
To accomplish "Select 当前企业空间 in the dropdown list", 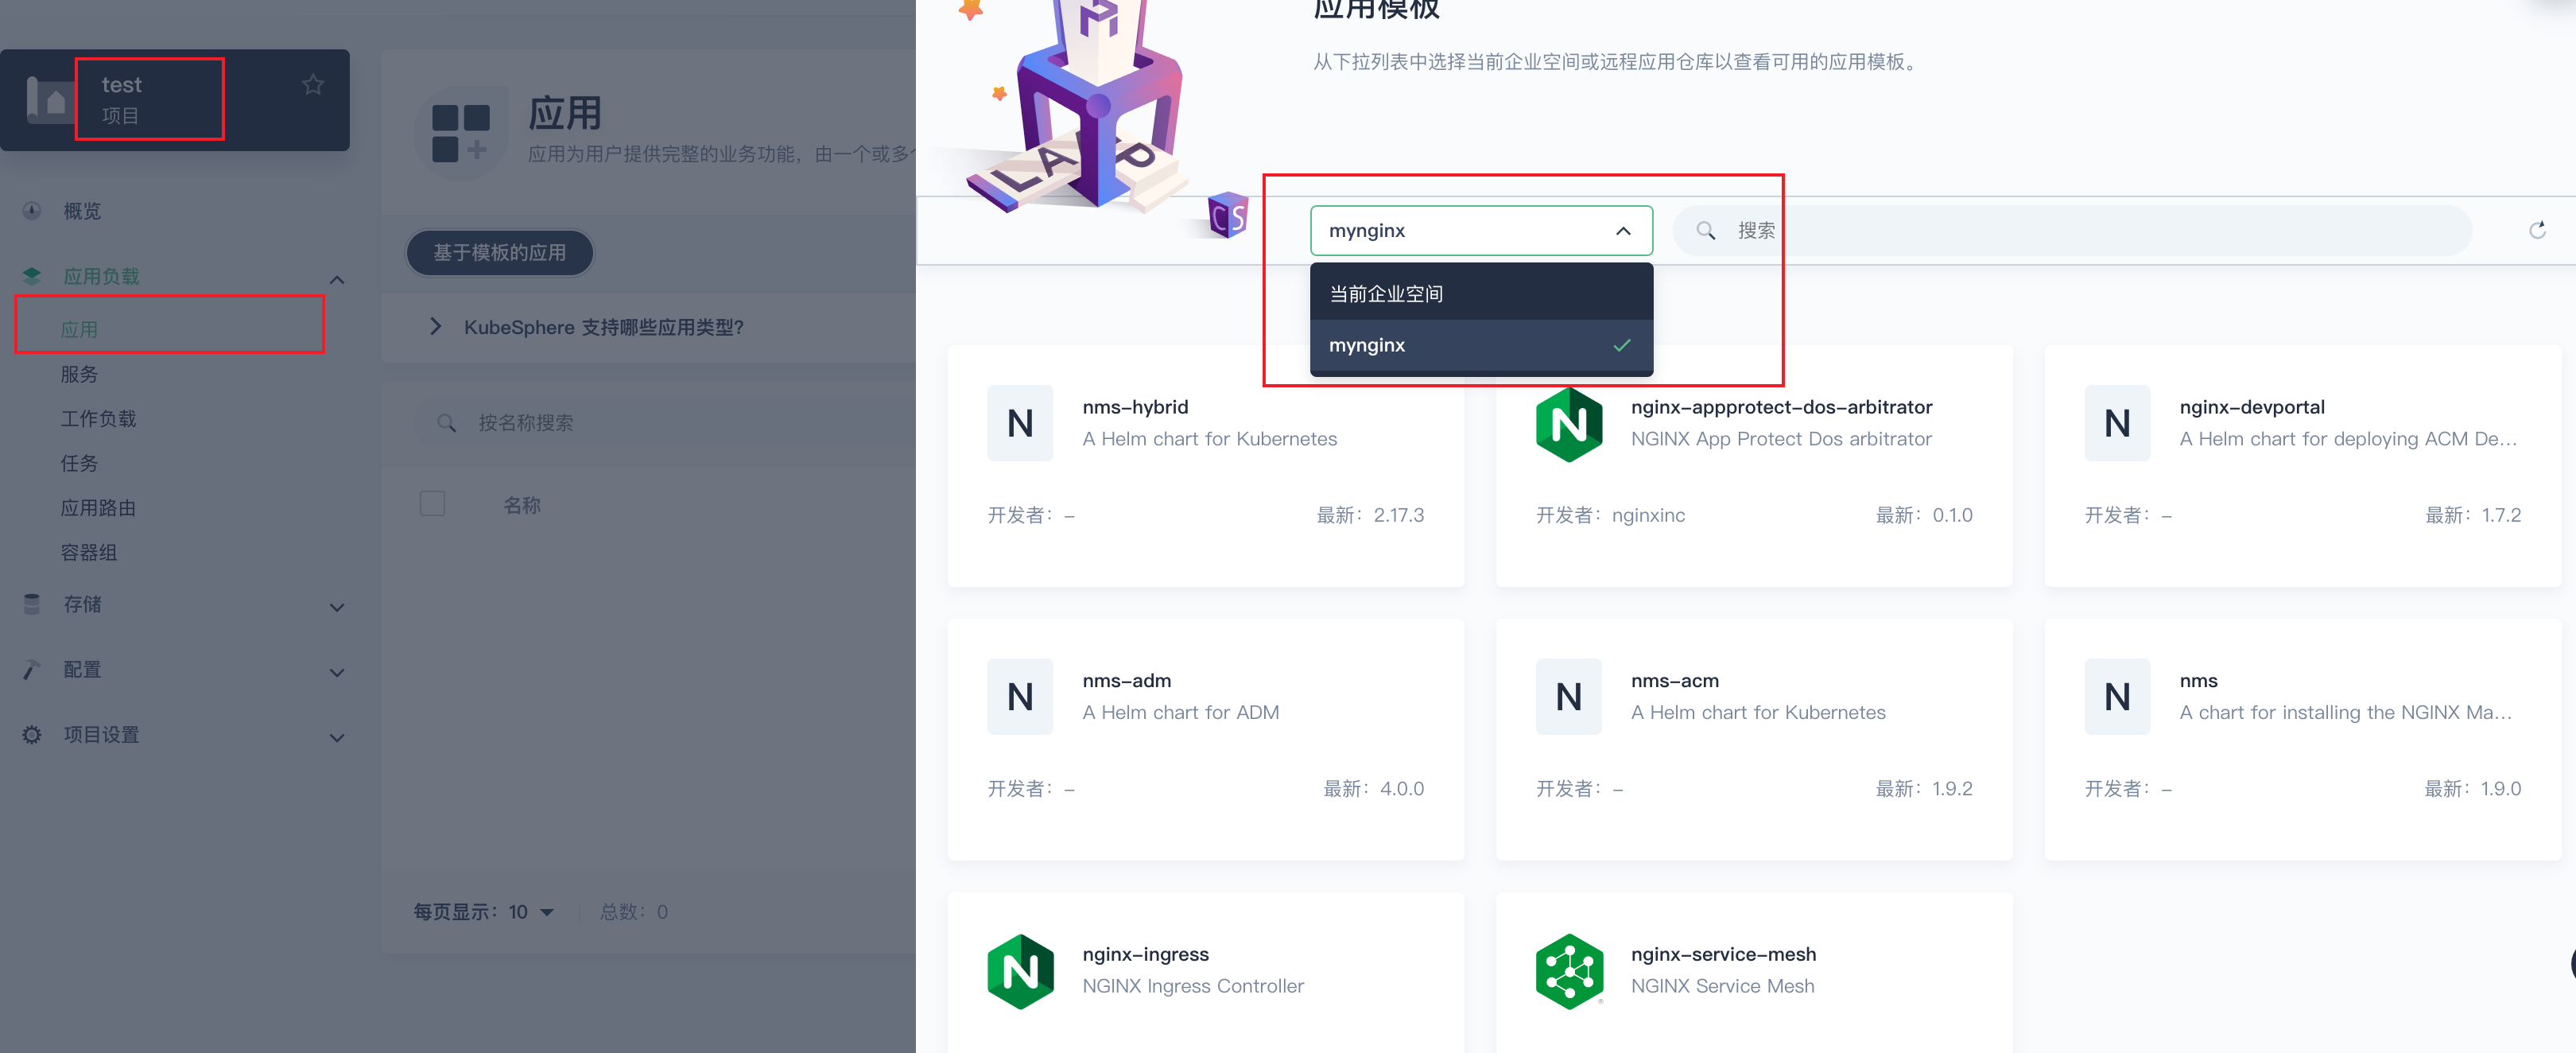I will pos(1481,293).
